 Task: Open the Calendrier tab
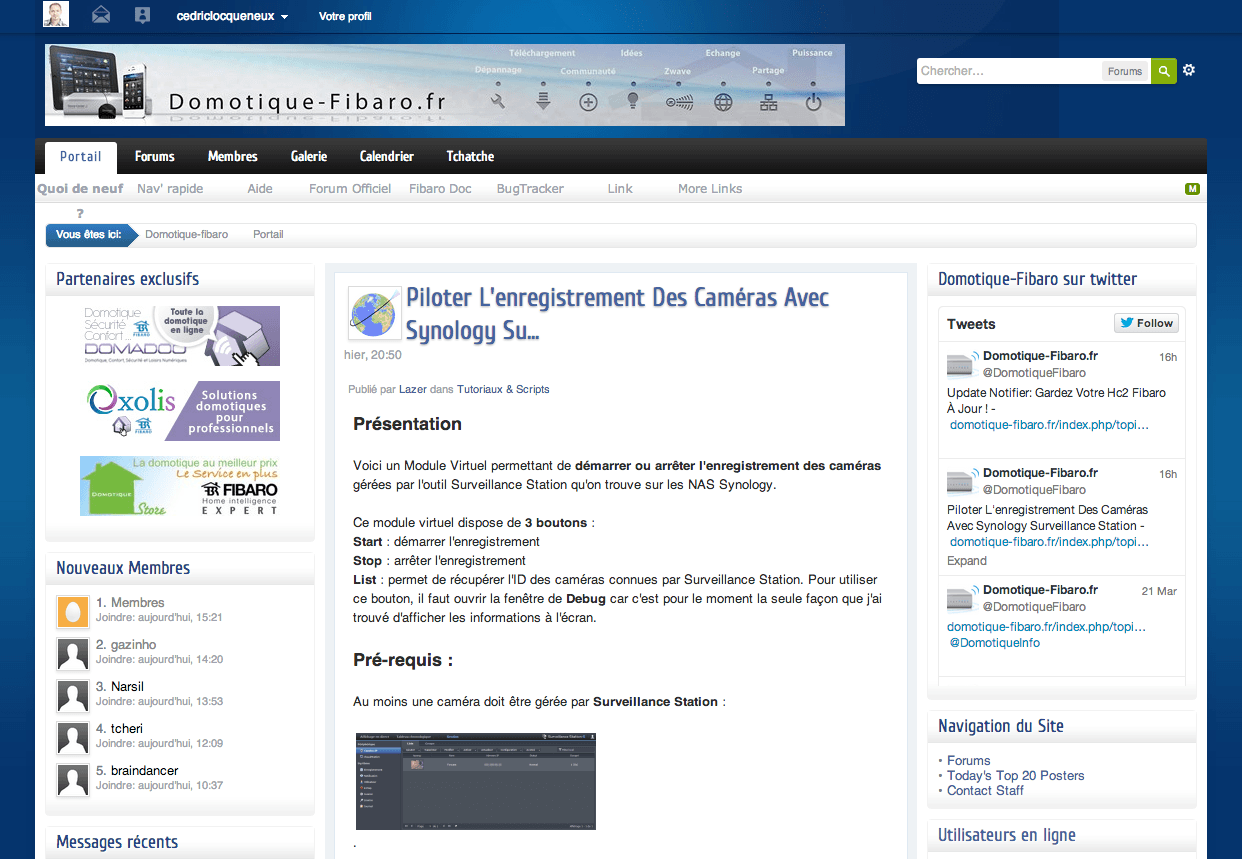click(x=387, y=157)
